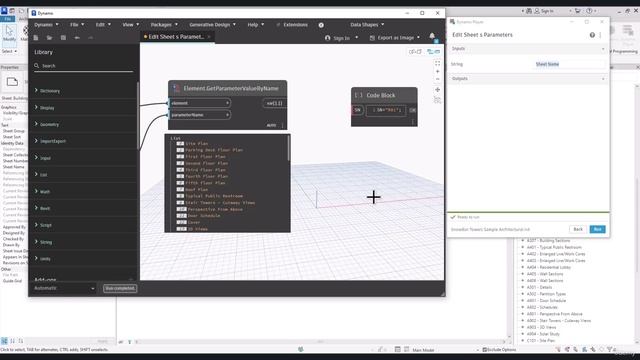Click the Save icon in Dynamo toolbar
Viewport: 640px width, 360px height.
pyautogui.click(x=63, y=38)
